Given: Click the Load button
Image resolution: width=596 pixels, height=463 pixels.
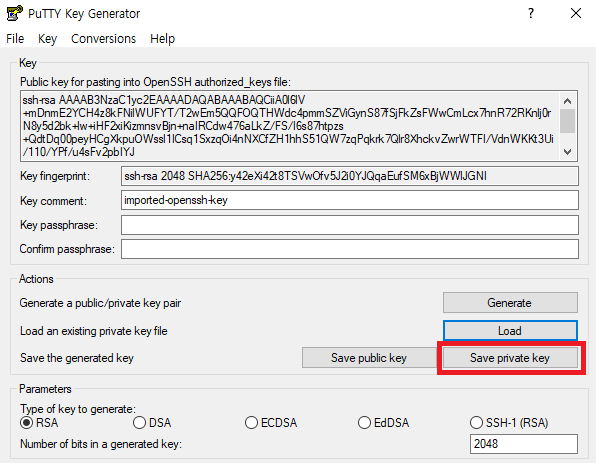Looking at the screenshot, I should (x=510, y=330).
